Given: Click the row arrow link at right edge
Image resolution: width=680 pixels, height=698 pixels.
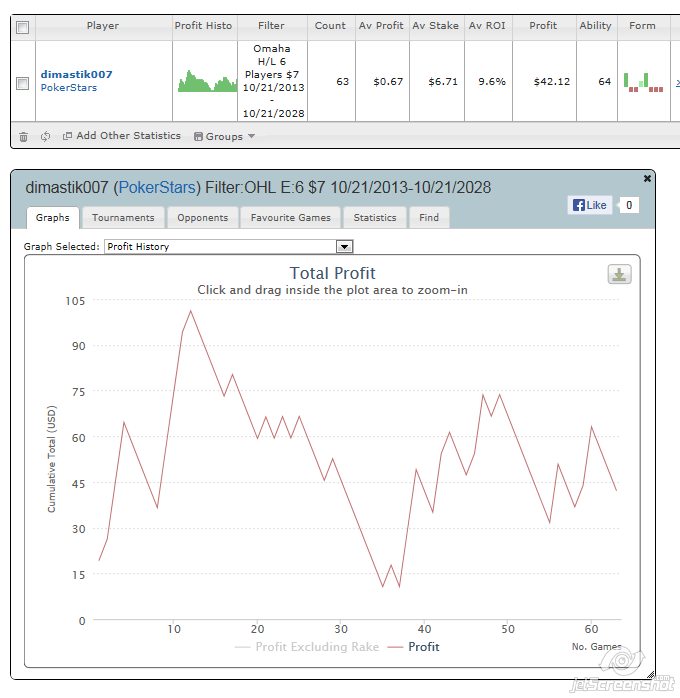Looking at the screenshot, I should tap(677, 82).
